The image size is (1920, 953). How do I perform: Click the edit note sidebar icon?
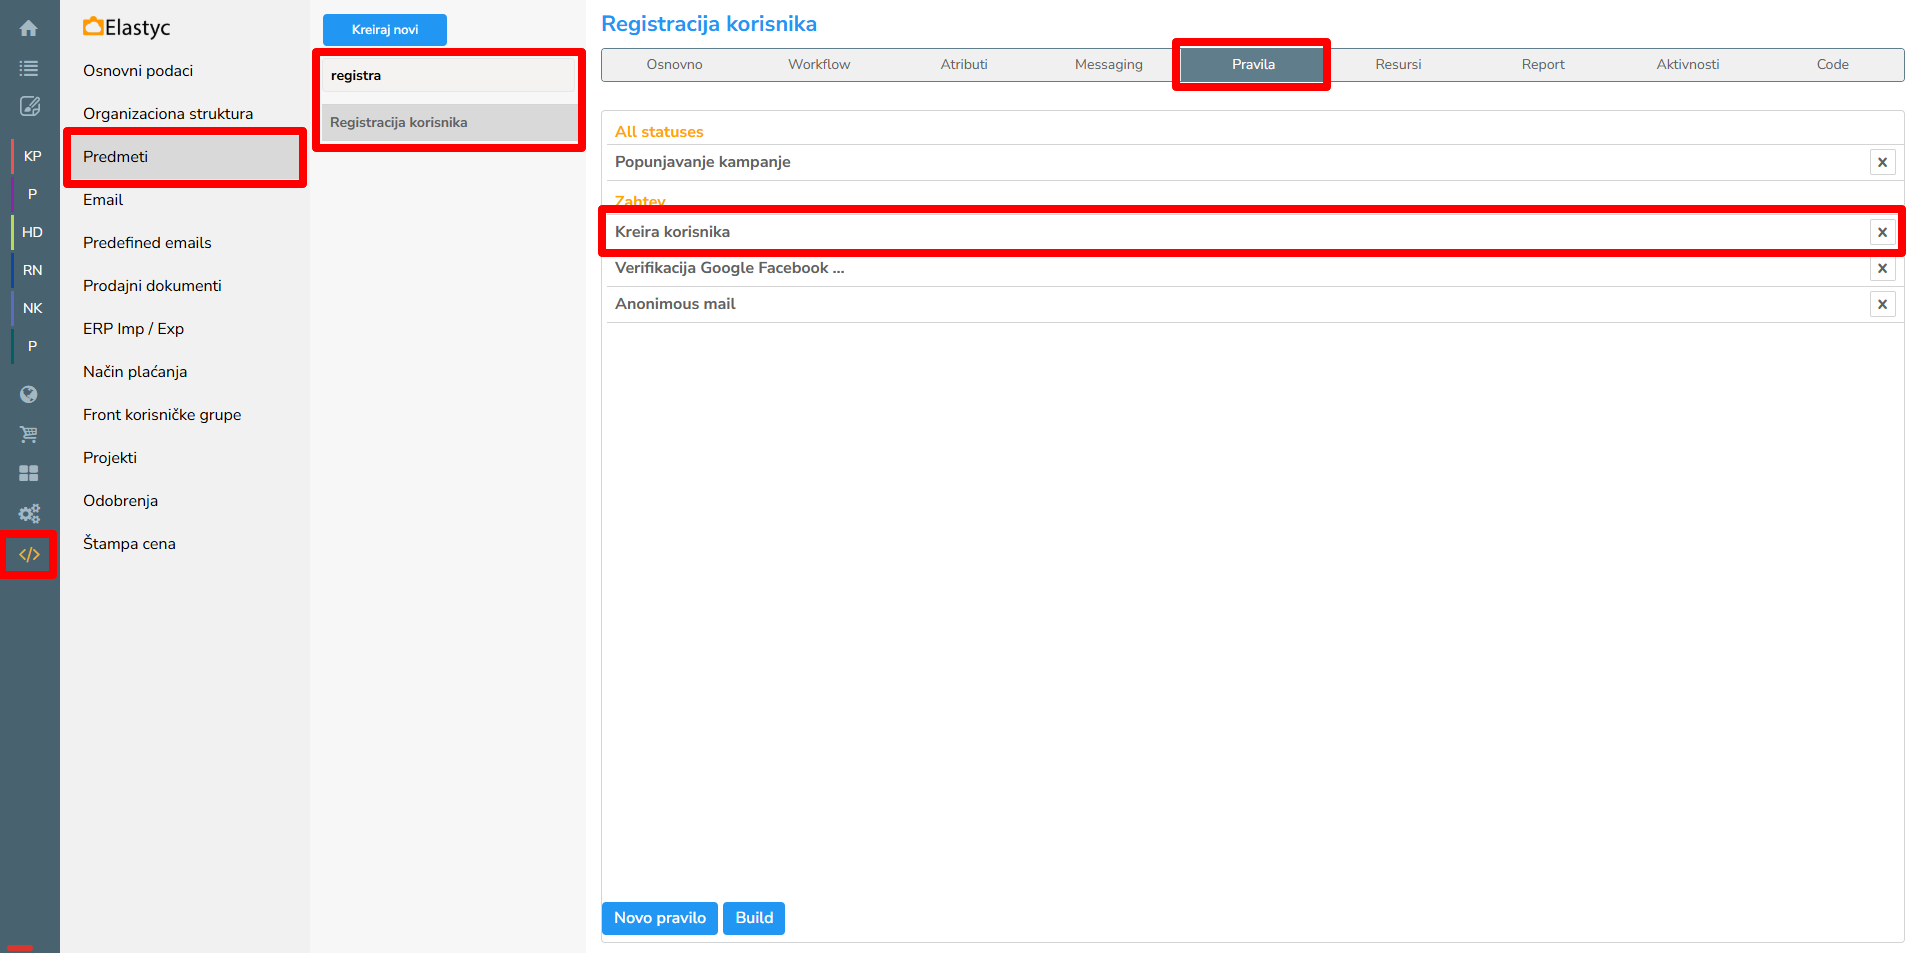[x=29, y=106]
